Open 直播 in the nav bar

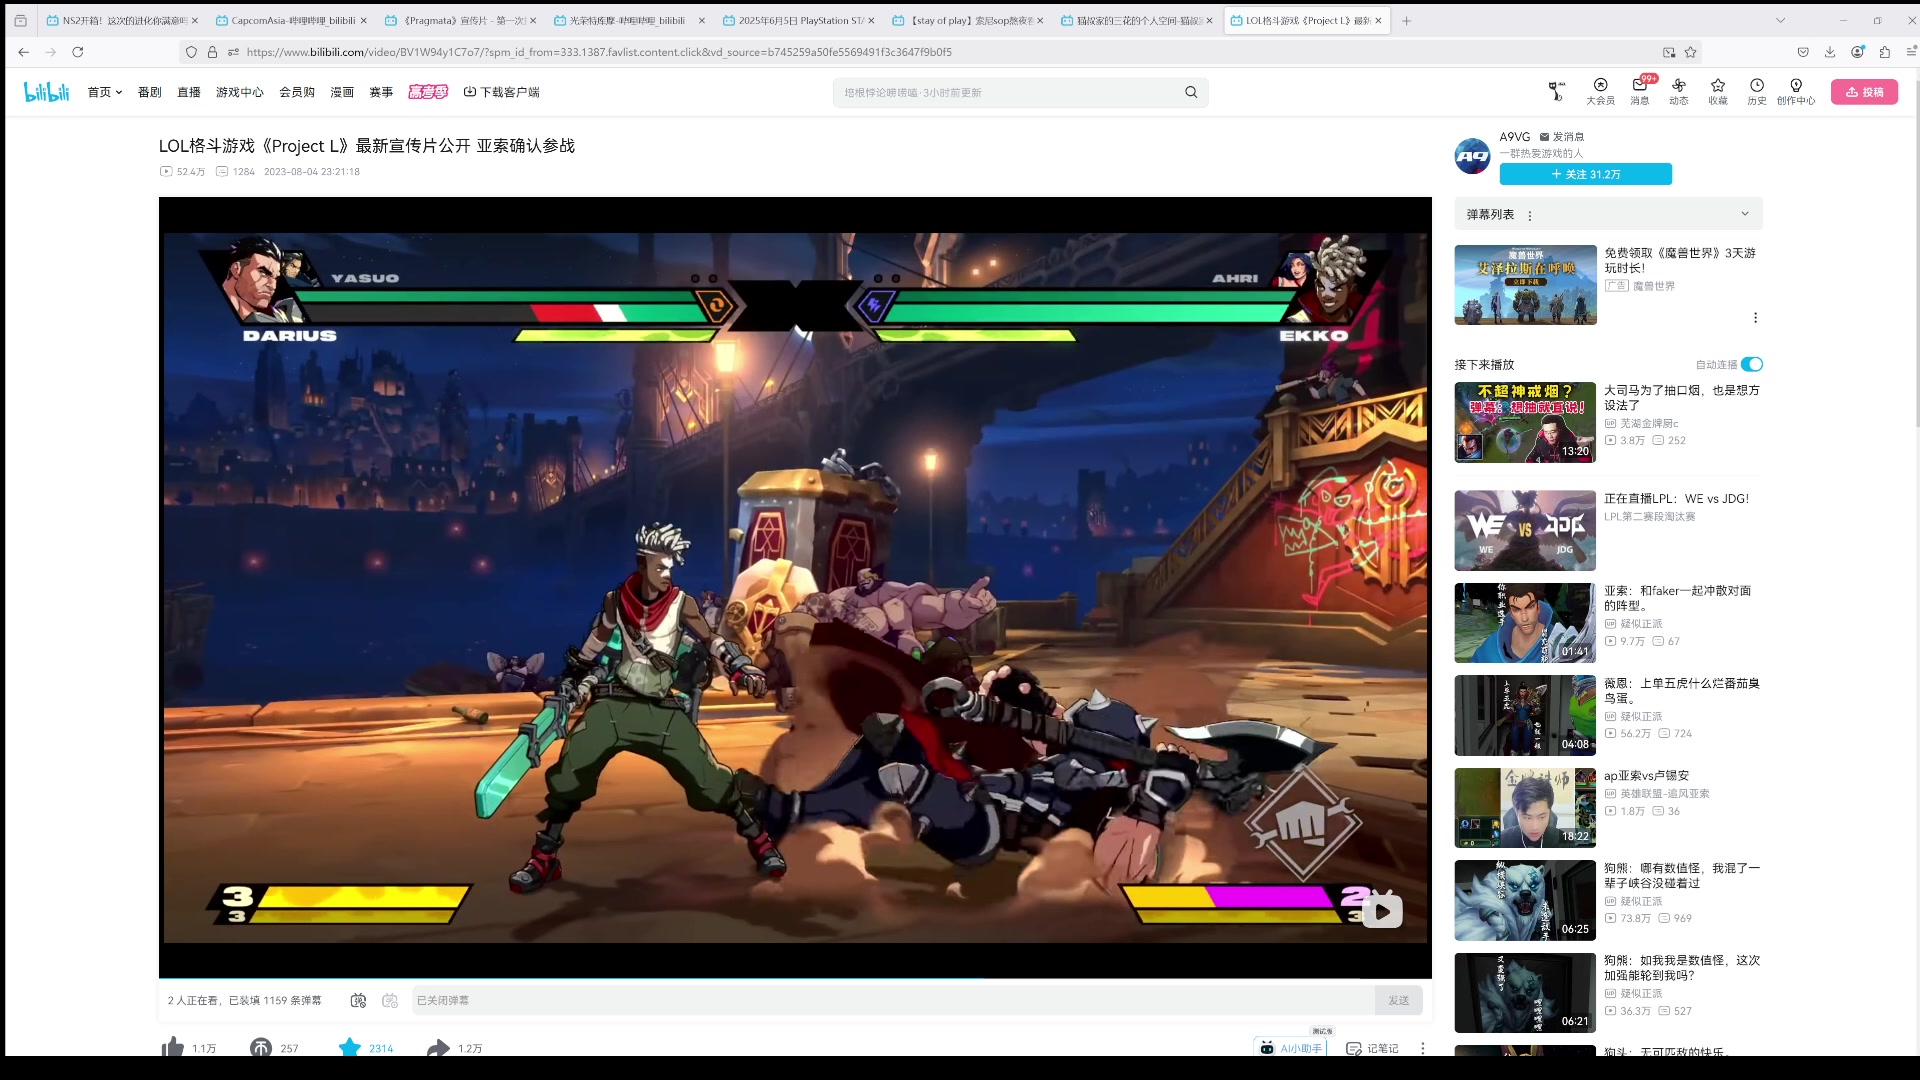coord(189,92)
